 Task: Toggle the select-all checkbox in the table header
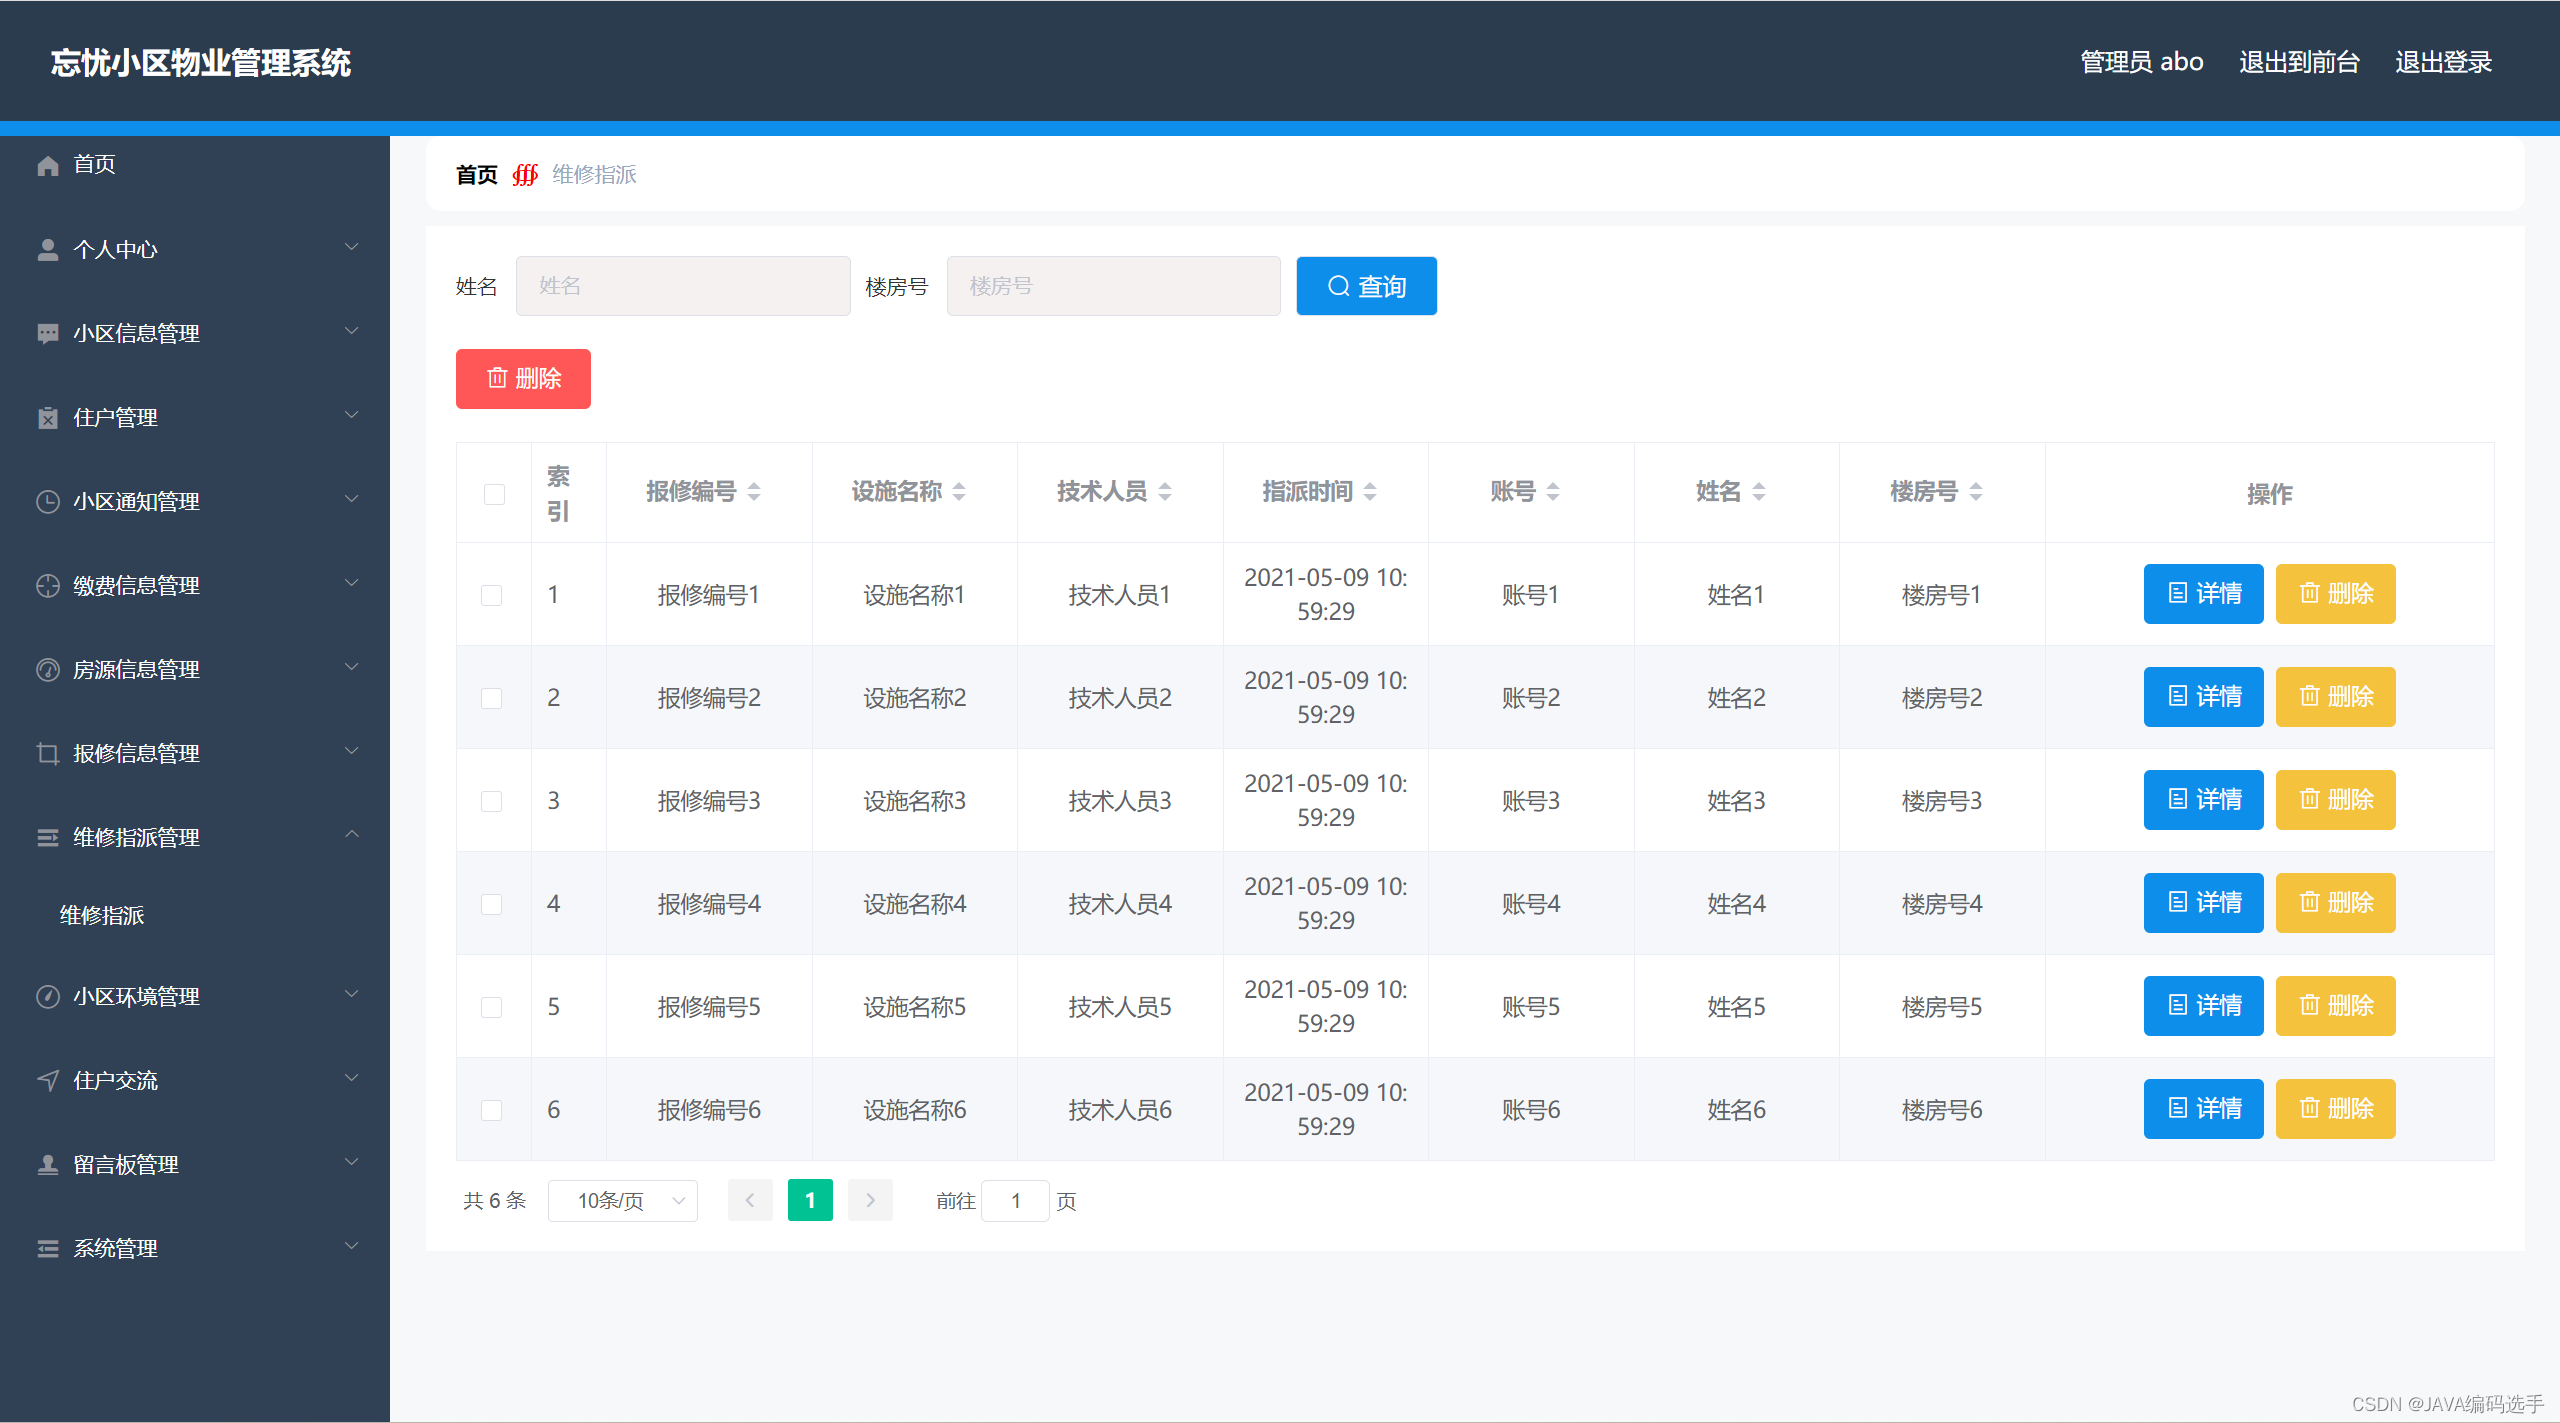(494, 494)
